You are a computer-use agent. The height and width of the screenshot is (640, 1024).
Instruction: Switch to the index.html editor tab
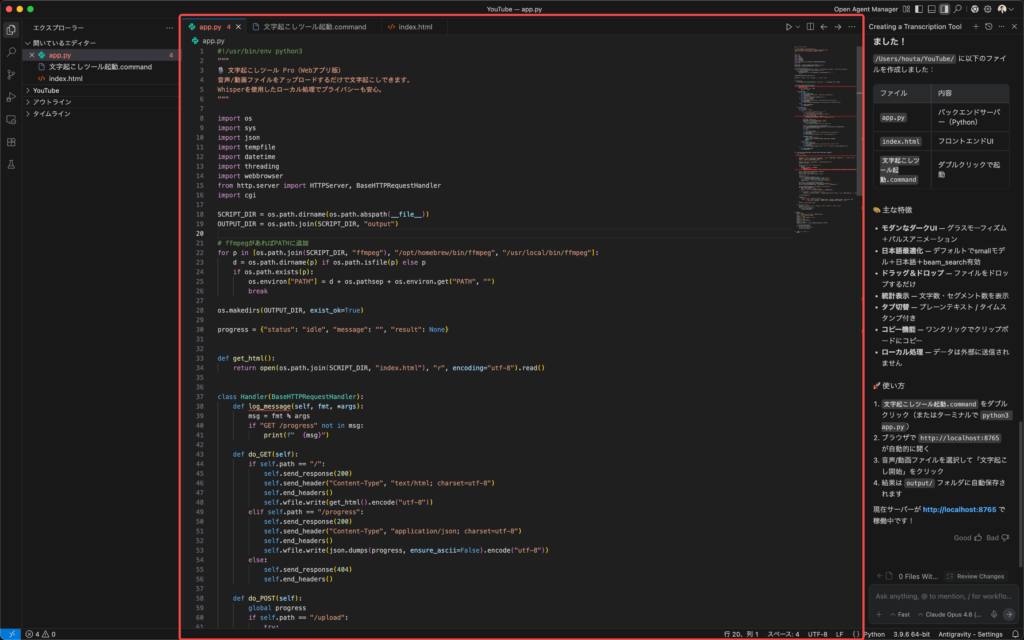(415, 27)
